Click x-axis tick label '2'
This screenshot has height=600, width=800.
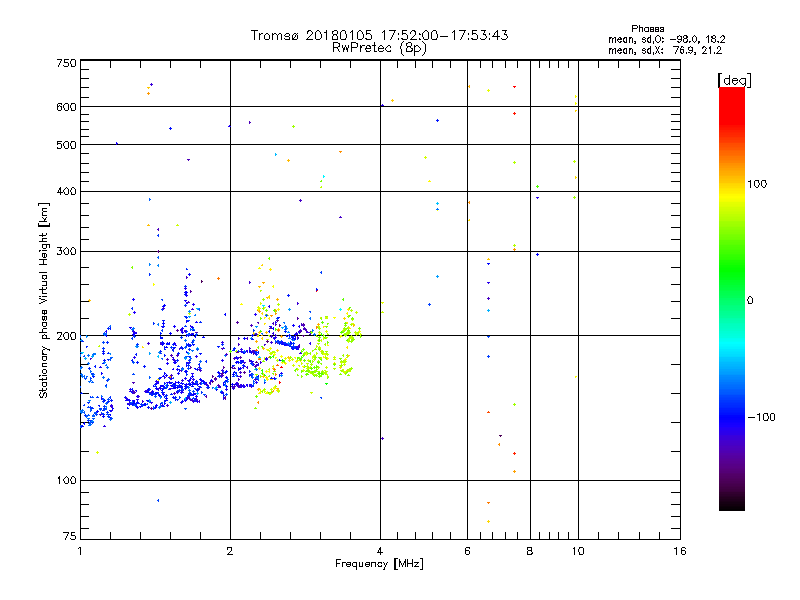(x=230, y=551)
